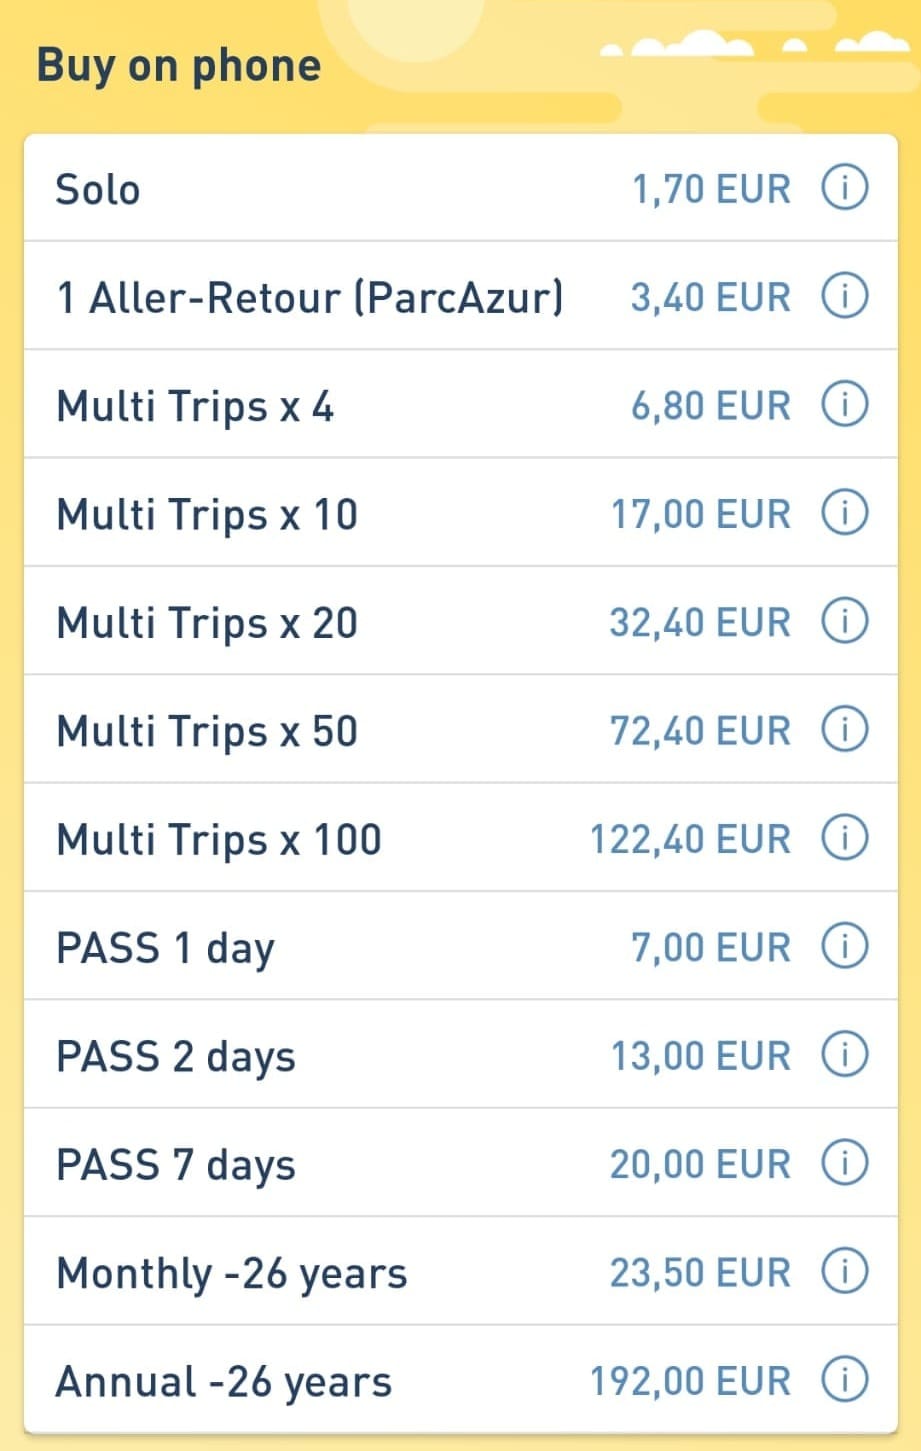Open info icon for PASS 1 day
This screenshot has height=1451, width=921.
[844, 946]
